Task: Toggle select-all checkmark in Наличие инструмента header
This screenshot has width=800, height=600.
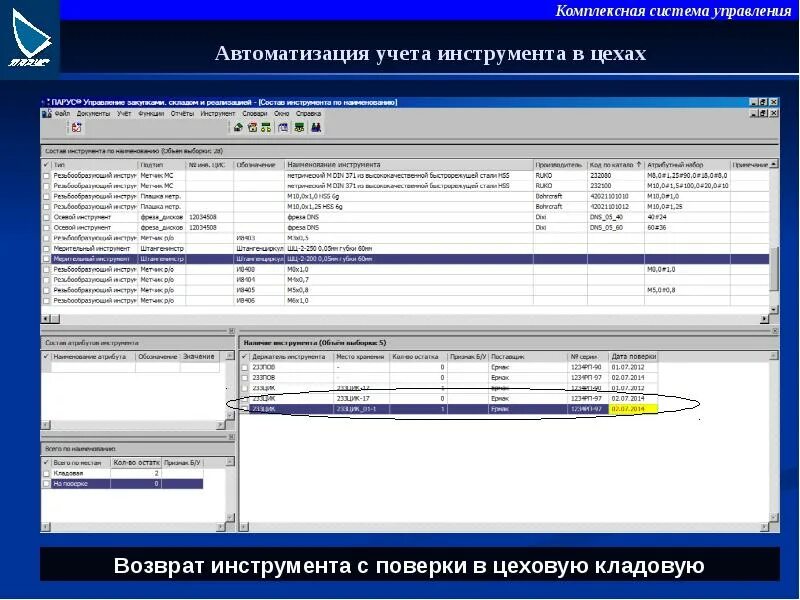Action: point(244,357)
